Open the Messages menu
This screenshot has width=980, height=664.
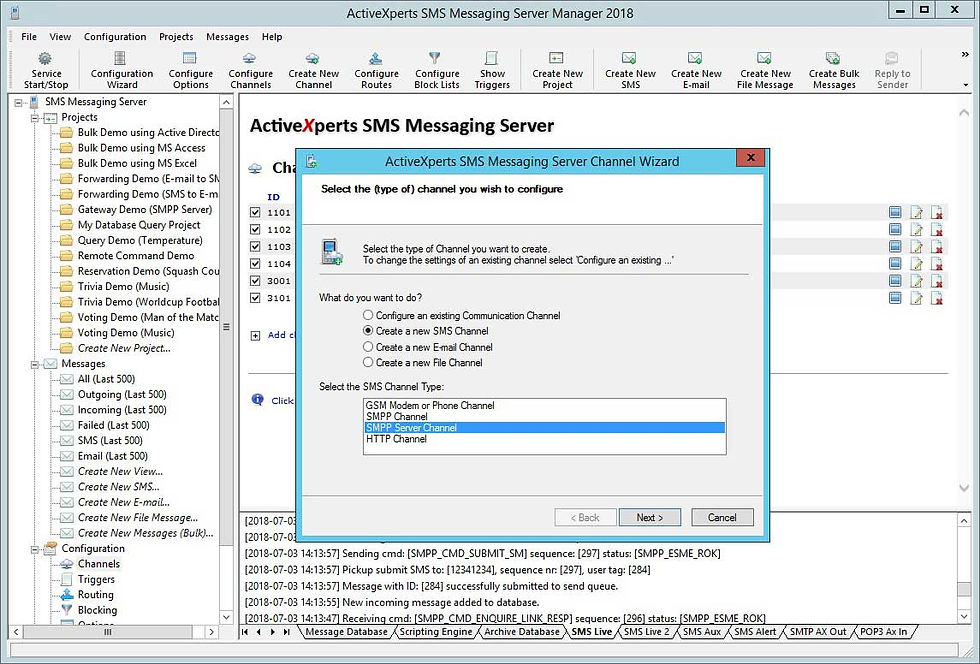click(228, 37)
